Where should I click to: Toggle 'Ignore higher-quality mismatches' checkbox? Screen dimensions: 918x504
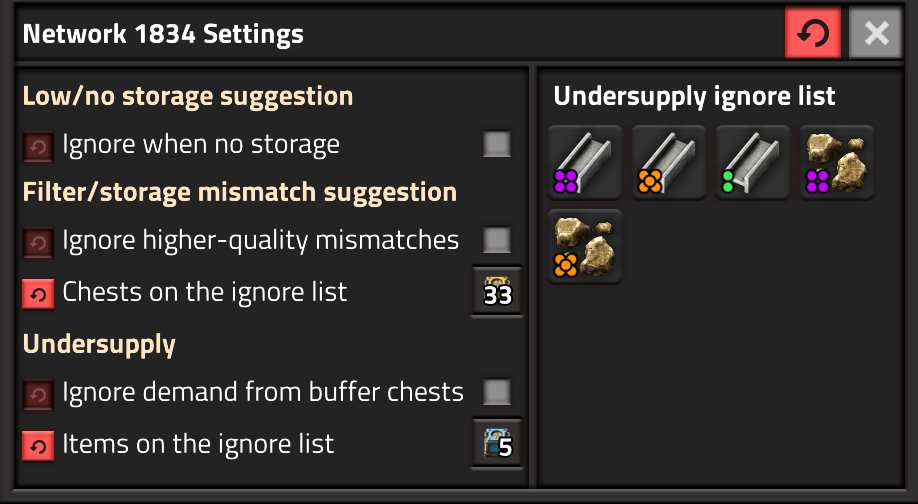[x=497, y=240]
